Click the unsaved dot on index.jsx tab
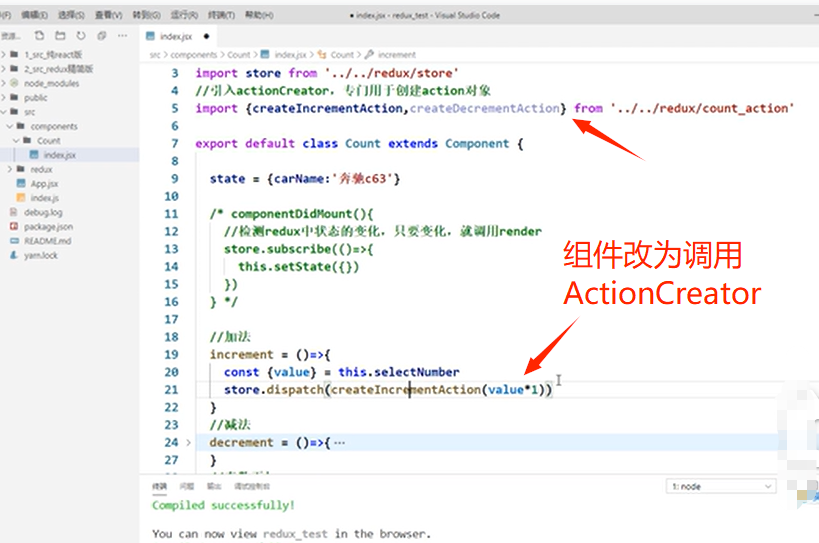Viewport: 819px width, 543px height. (x=206, y=36)
